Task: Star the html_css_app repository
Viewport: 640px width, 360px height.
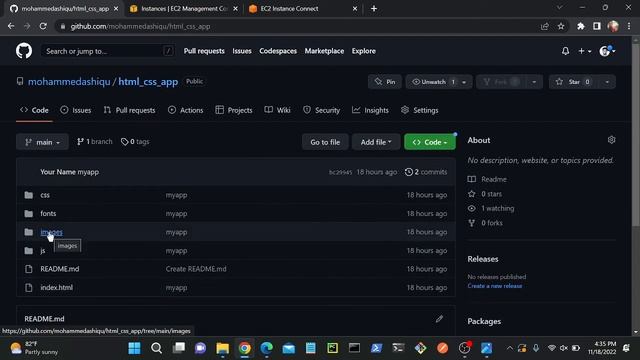Action: tap(573, 82)
